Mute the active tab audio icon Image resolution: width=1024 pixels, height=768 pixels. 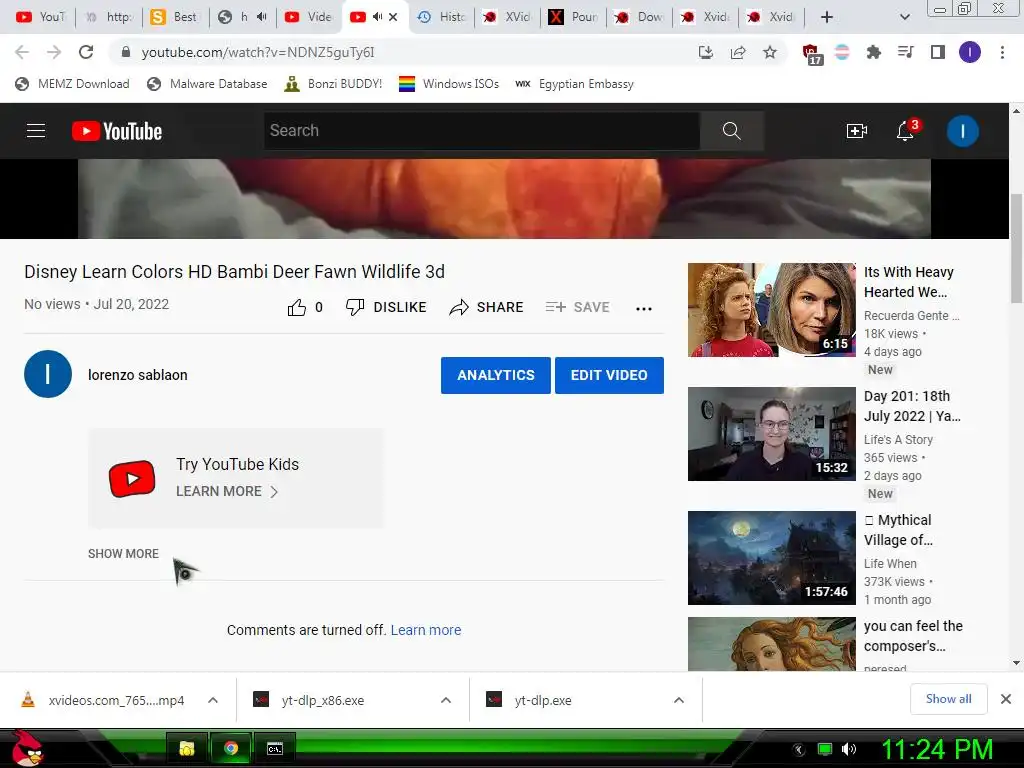[x=377, y=17]
